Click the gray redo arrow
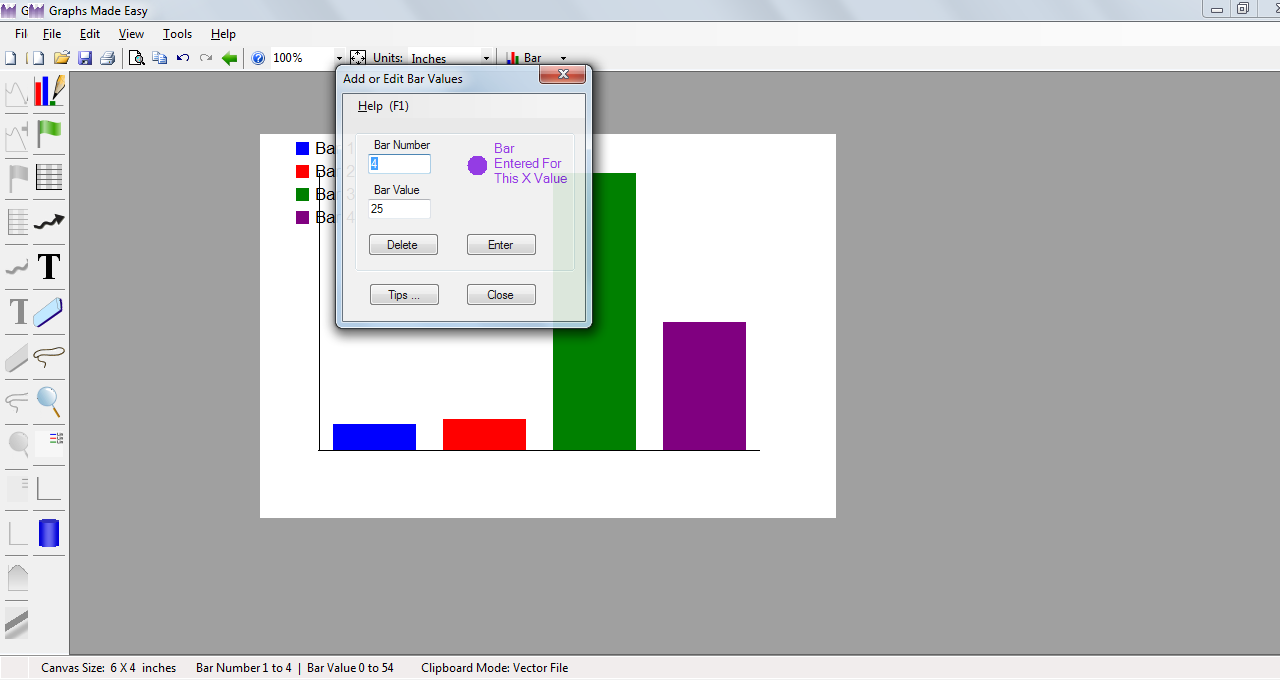 point(206,58)
